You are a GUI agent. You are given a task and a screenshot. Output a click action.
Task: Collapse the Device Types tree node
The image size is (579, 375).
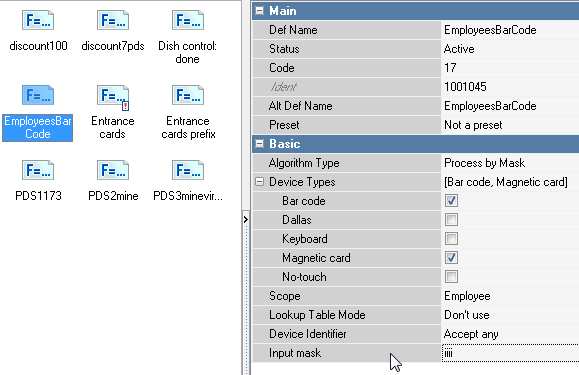[x=260, y=182]
